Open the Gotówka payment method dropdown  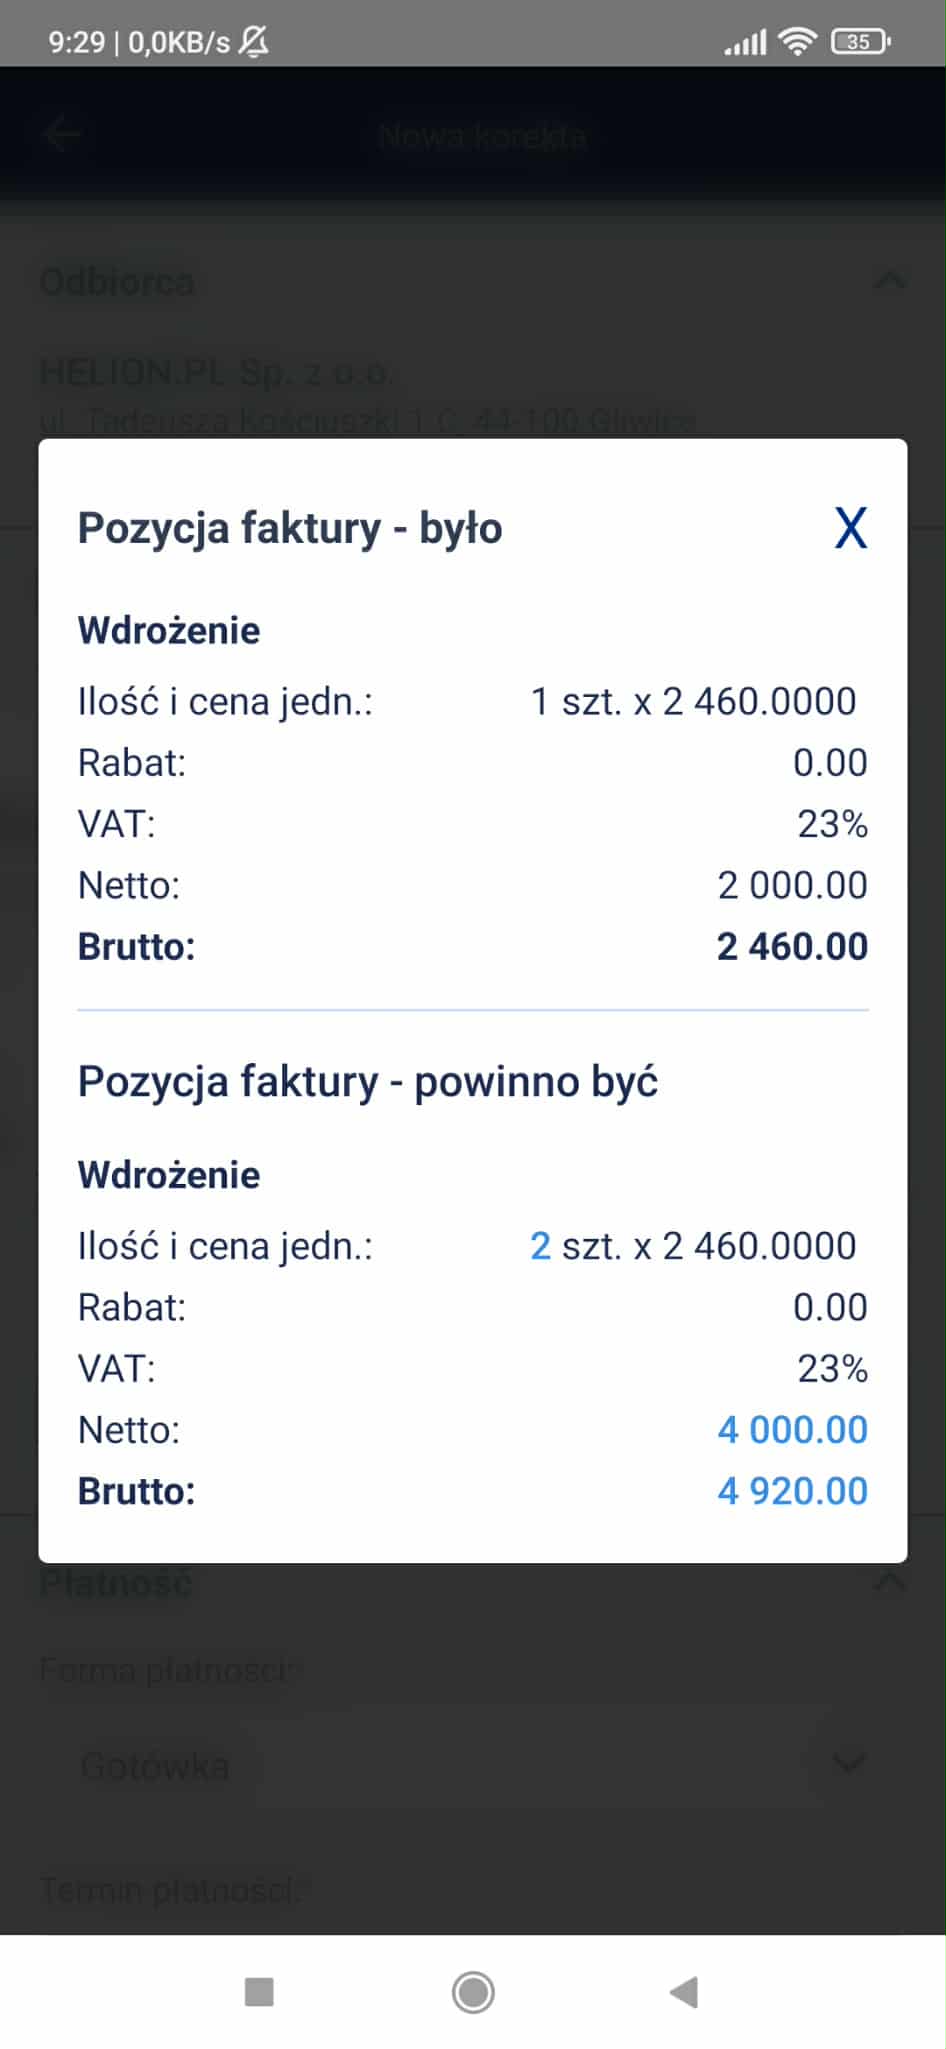473,1764
